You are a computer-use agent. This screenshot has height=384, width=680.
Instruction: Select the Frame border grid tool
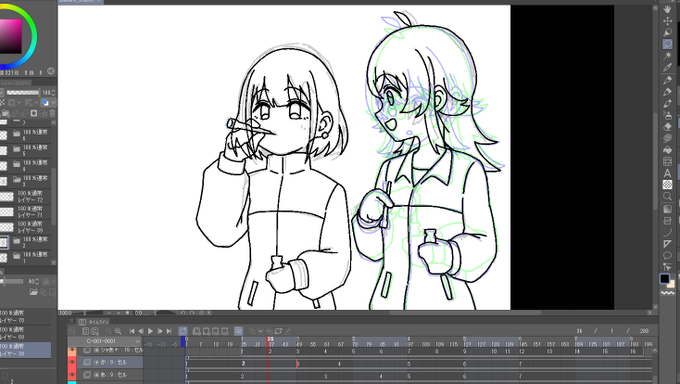[667, 161]
